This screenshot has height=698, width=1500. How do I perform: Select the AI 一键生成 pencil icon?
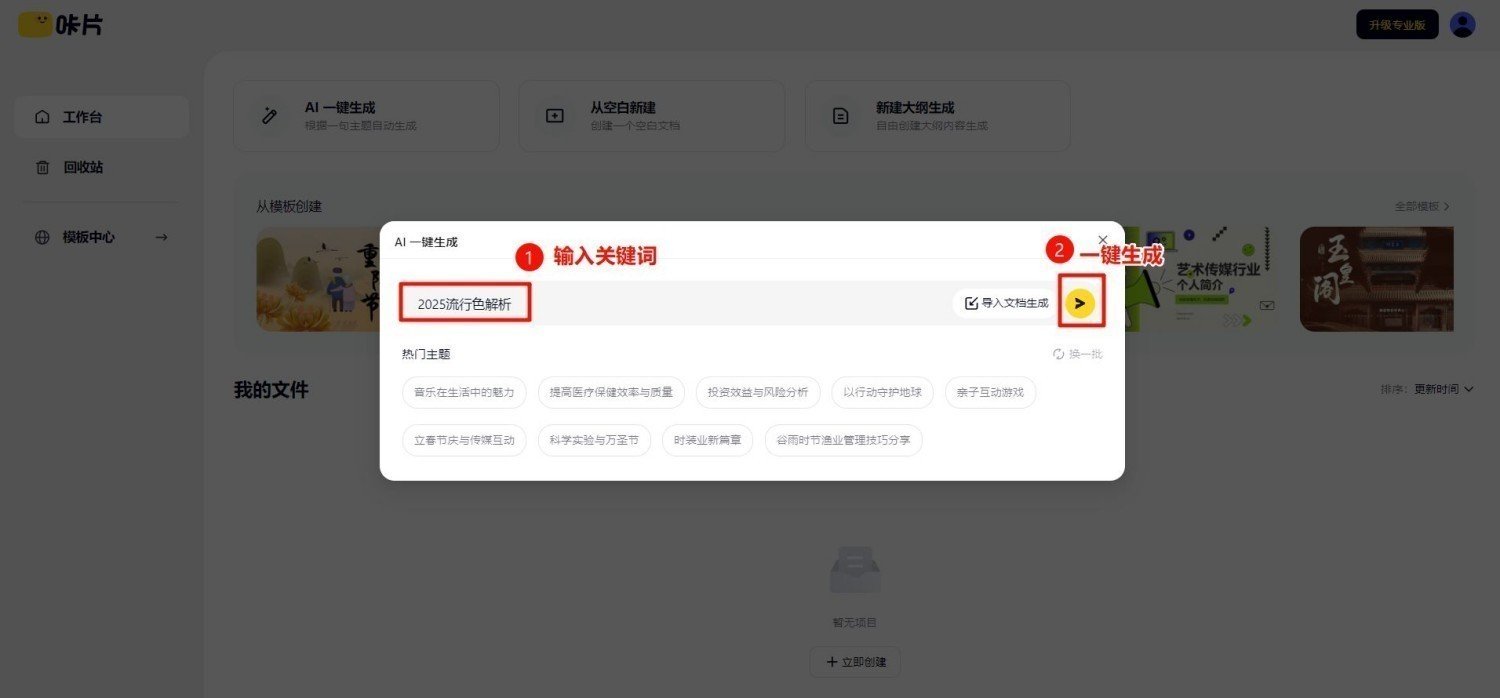(x=268, y=115)
